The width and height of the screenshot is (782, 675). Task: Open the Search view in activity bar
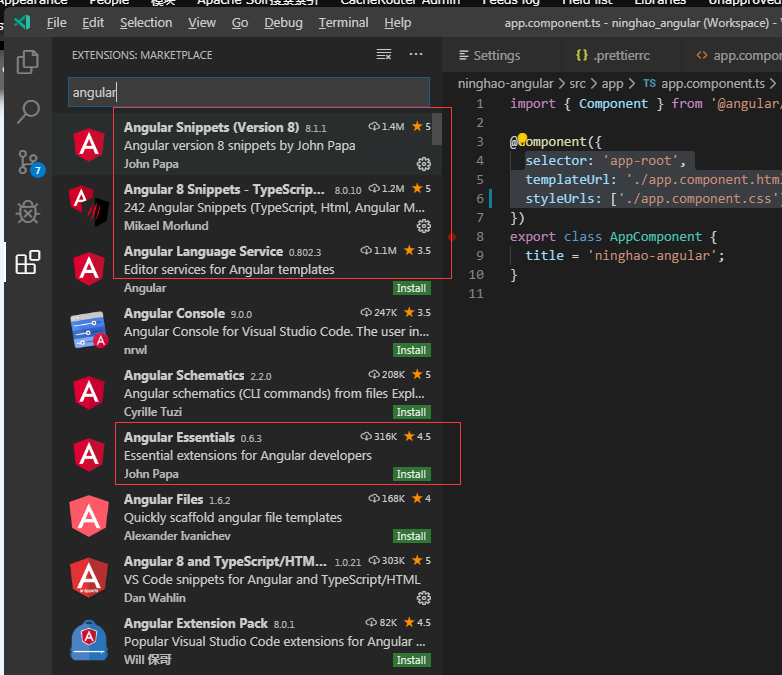28,112
